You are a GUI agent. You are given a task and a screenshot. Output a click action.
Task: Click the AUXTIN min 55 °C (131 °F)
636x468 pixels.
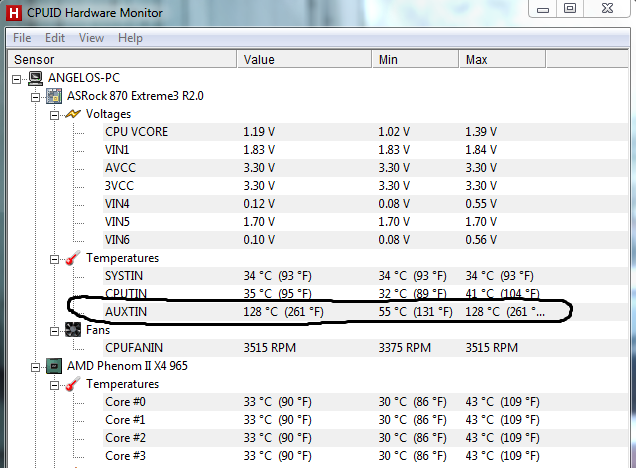(415, 312)
